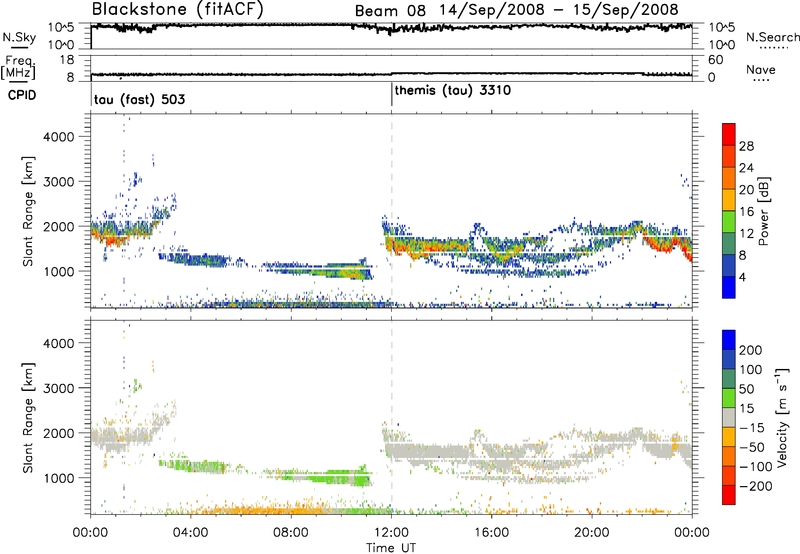800x554 pixels.
Task: Click the dashed 12:00 line in the velocity panel
Action: [392, 418]
